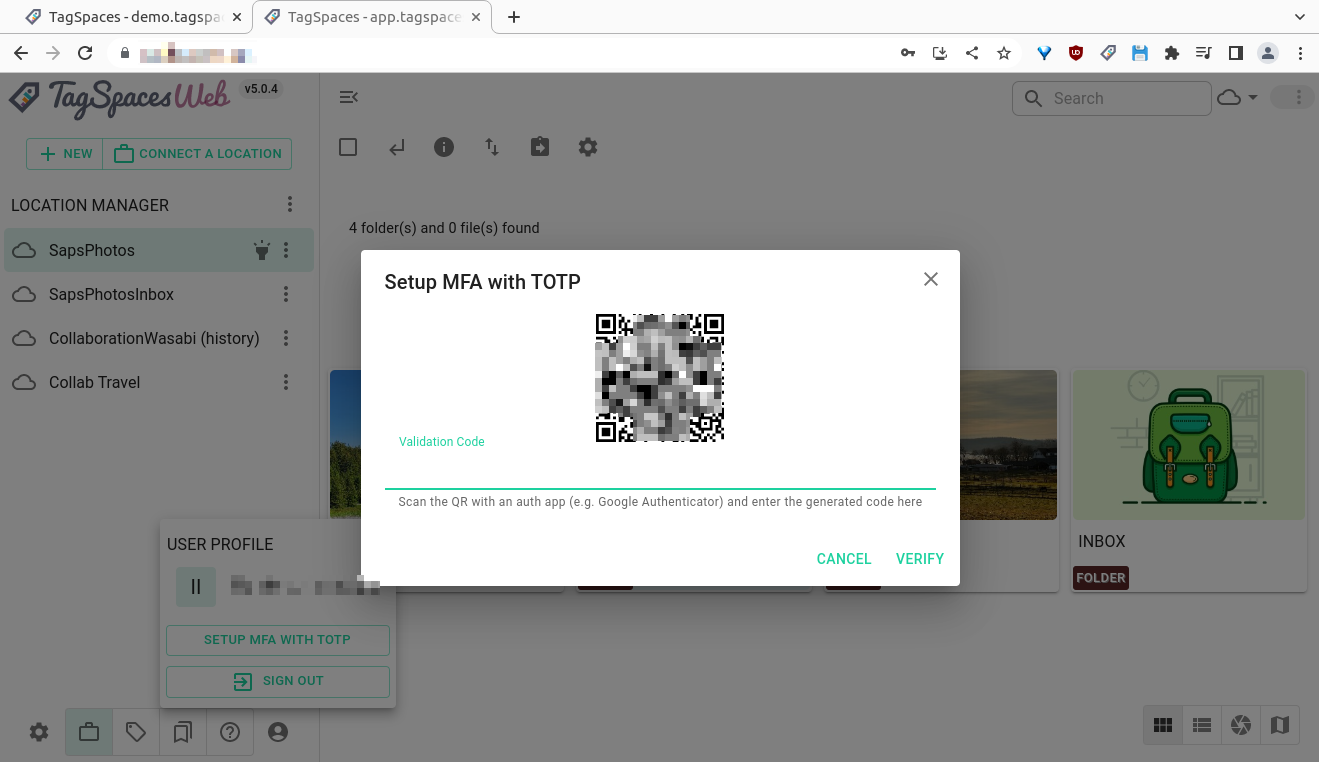Open Location Manager overflow menu

point(289,204)
